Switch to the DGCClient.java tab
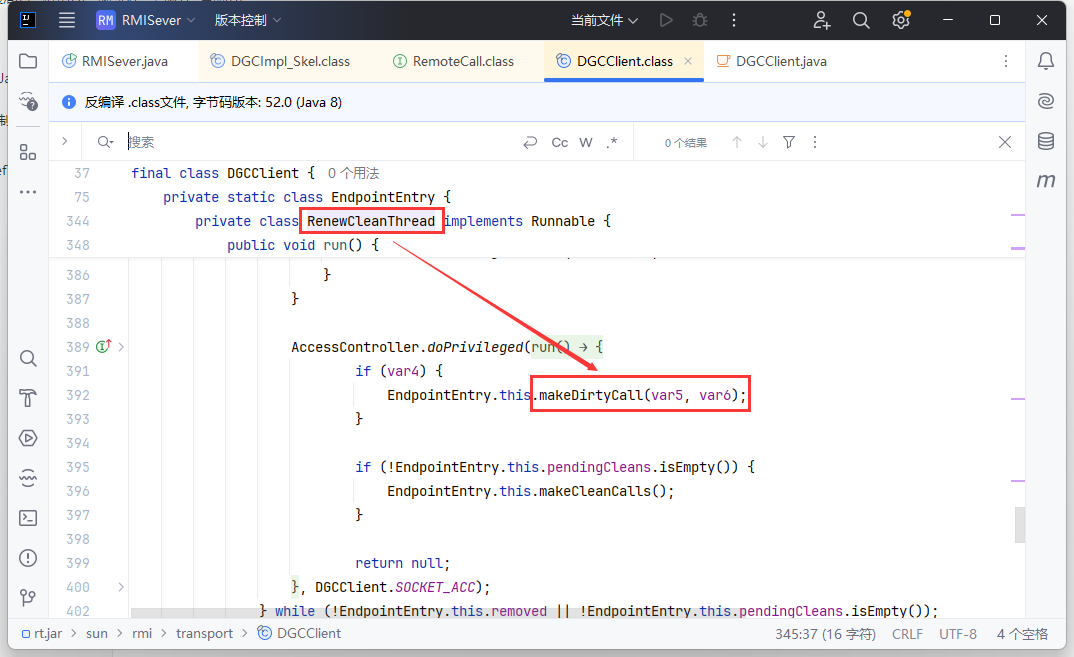 pyautogui.click(x=781, y=61)
